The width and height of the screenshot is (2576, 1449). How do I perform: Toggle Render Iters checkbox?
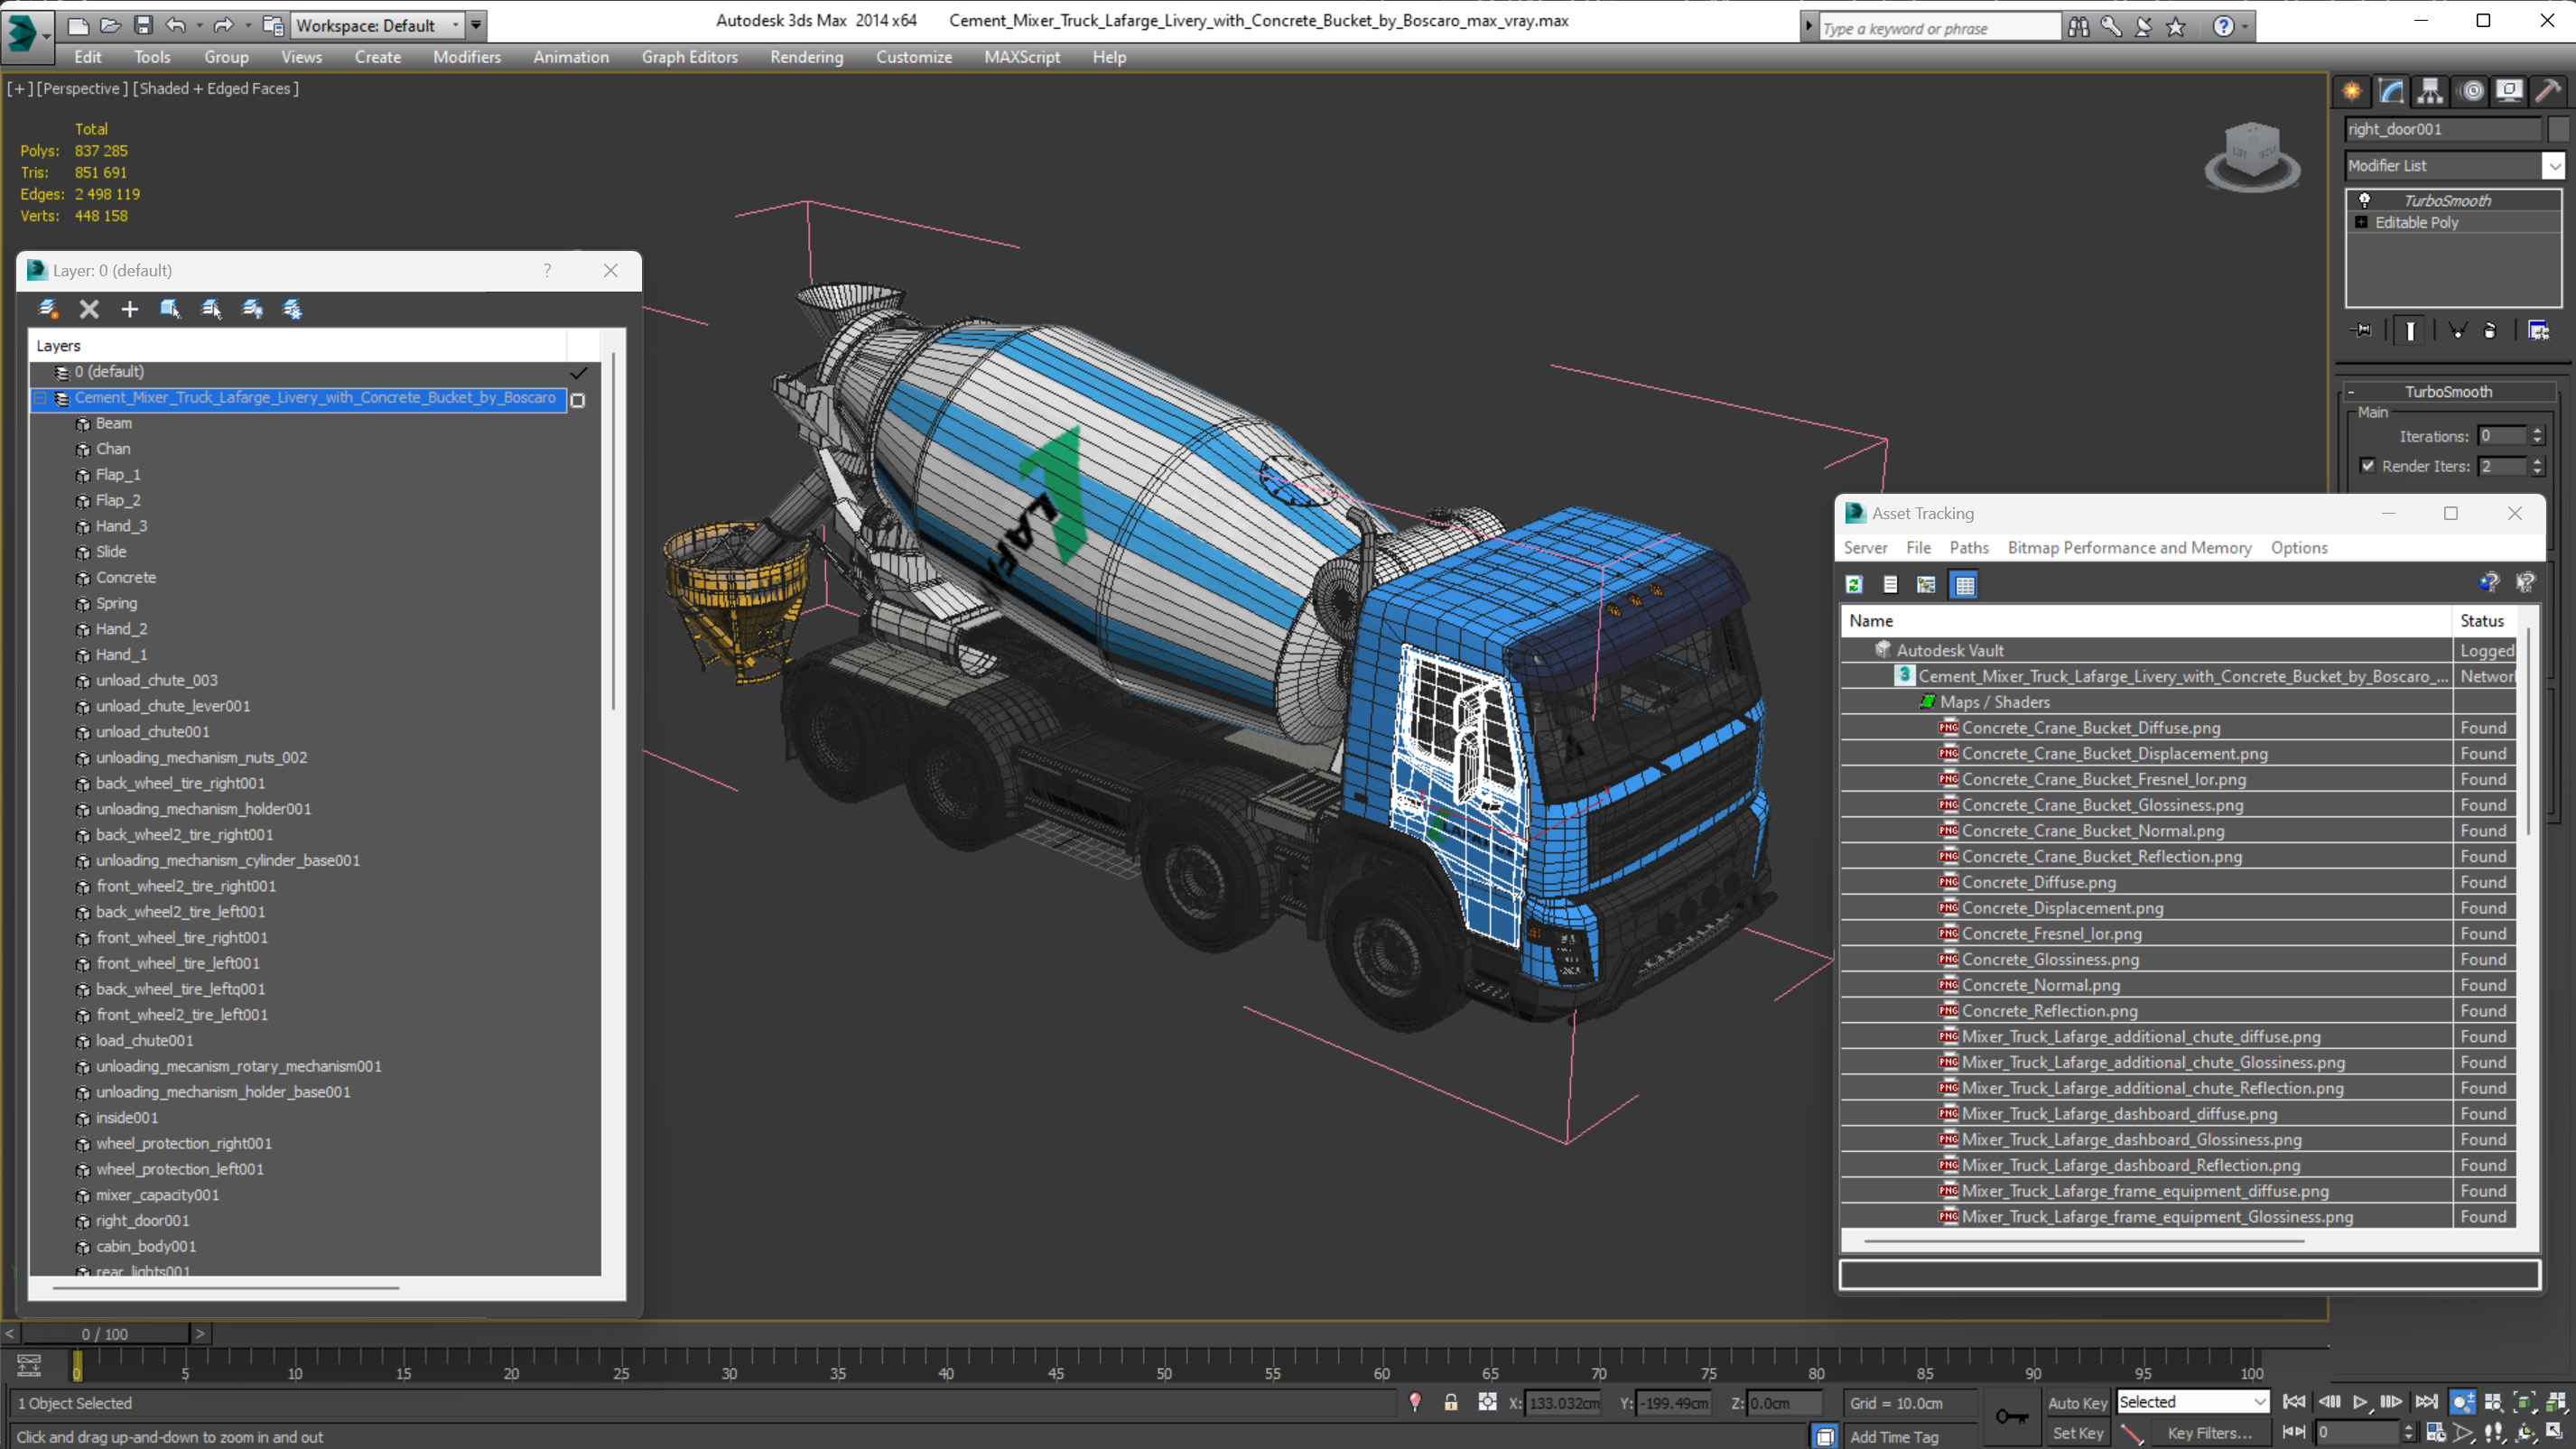tap(2368, 465)
